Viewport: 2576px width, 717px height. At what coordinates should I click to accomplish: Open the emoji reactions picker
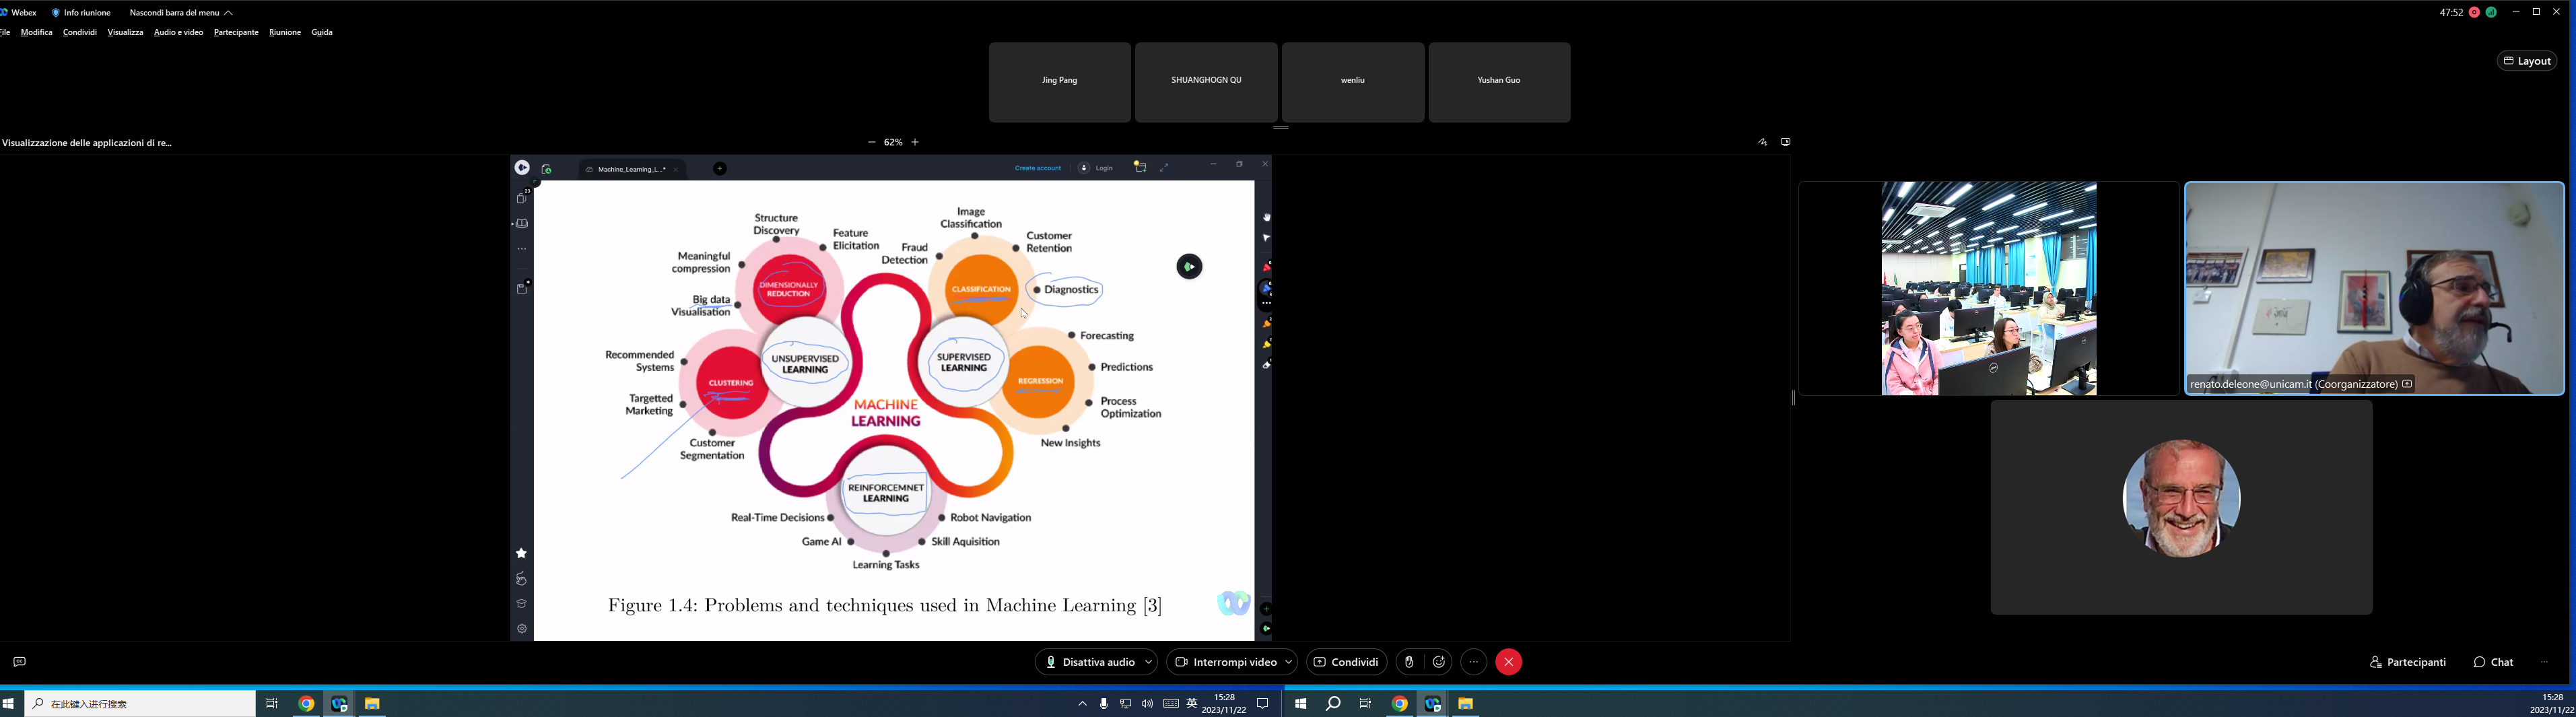pyautogui.click(x=1439, y=662)
